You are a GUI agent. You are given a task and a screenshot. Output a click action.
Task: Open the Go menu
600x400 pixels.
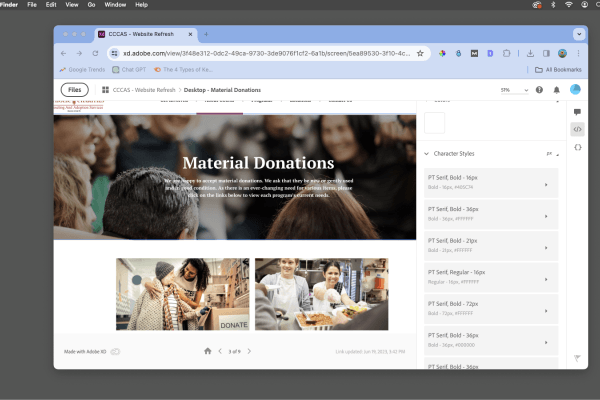pyautogui.click(x=91, y=5)
